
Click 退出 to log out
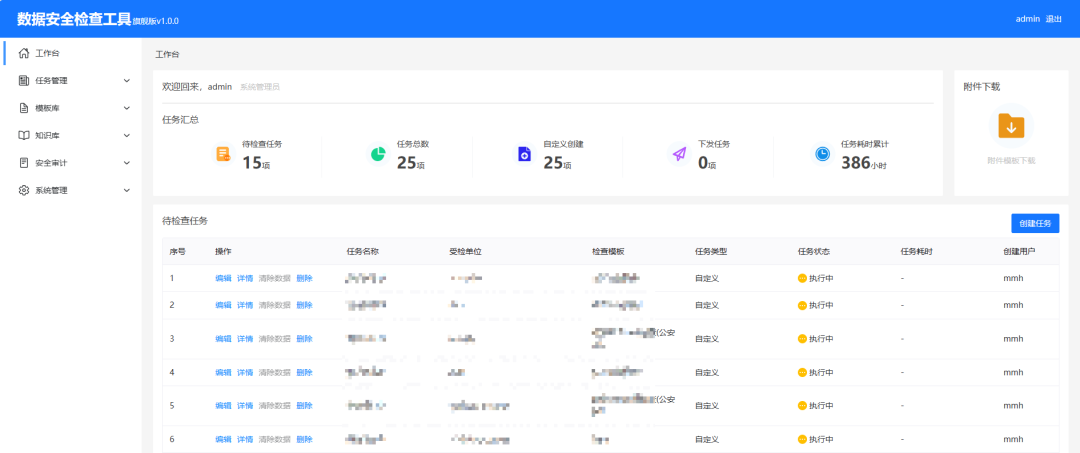tap(1053, 19)
